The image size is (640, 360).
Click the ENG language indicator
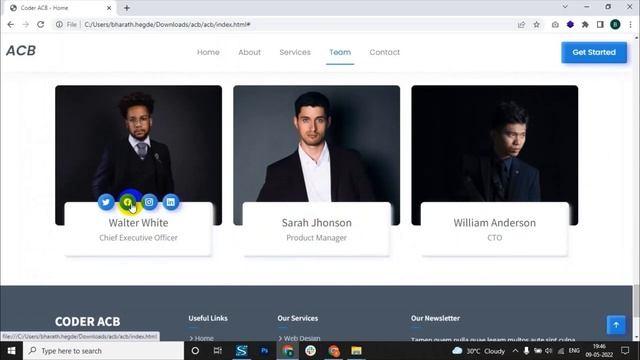(574, 351)
